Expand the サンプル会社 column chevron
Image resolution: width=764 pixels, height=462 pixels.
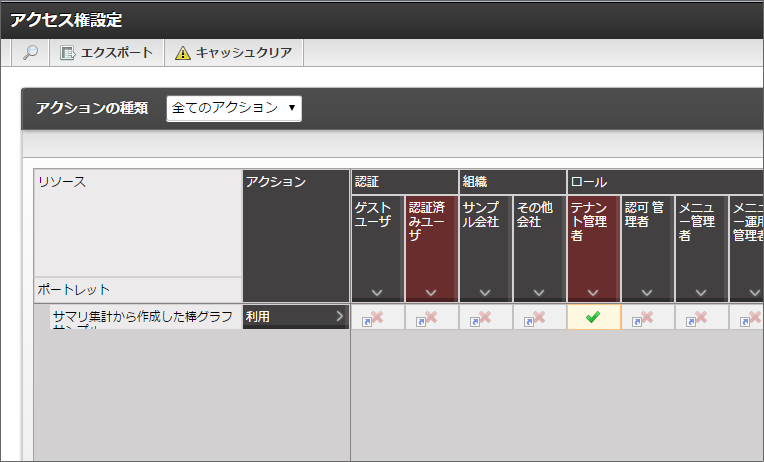[485, 292]
